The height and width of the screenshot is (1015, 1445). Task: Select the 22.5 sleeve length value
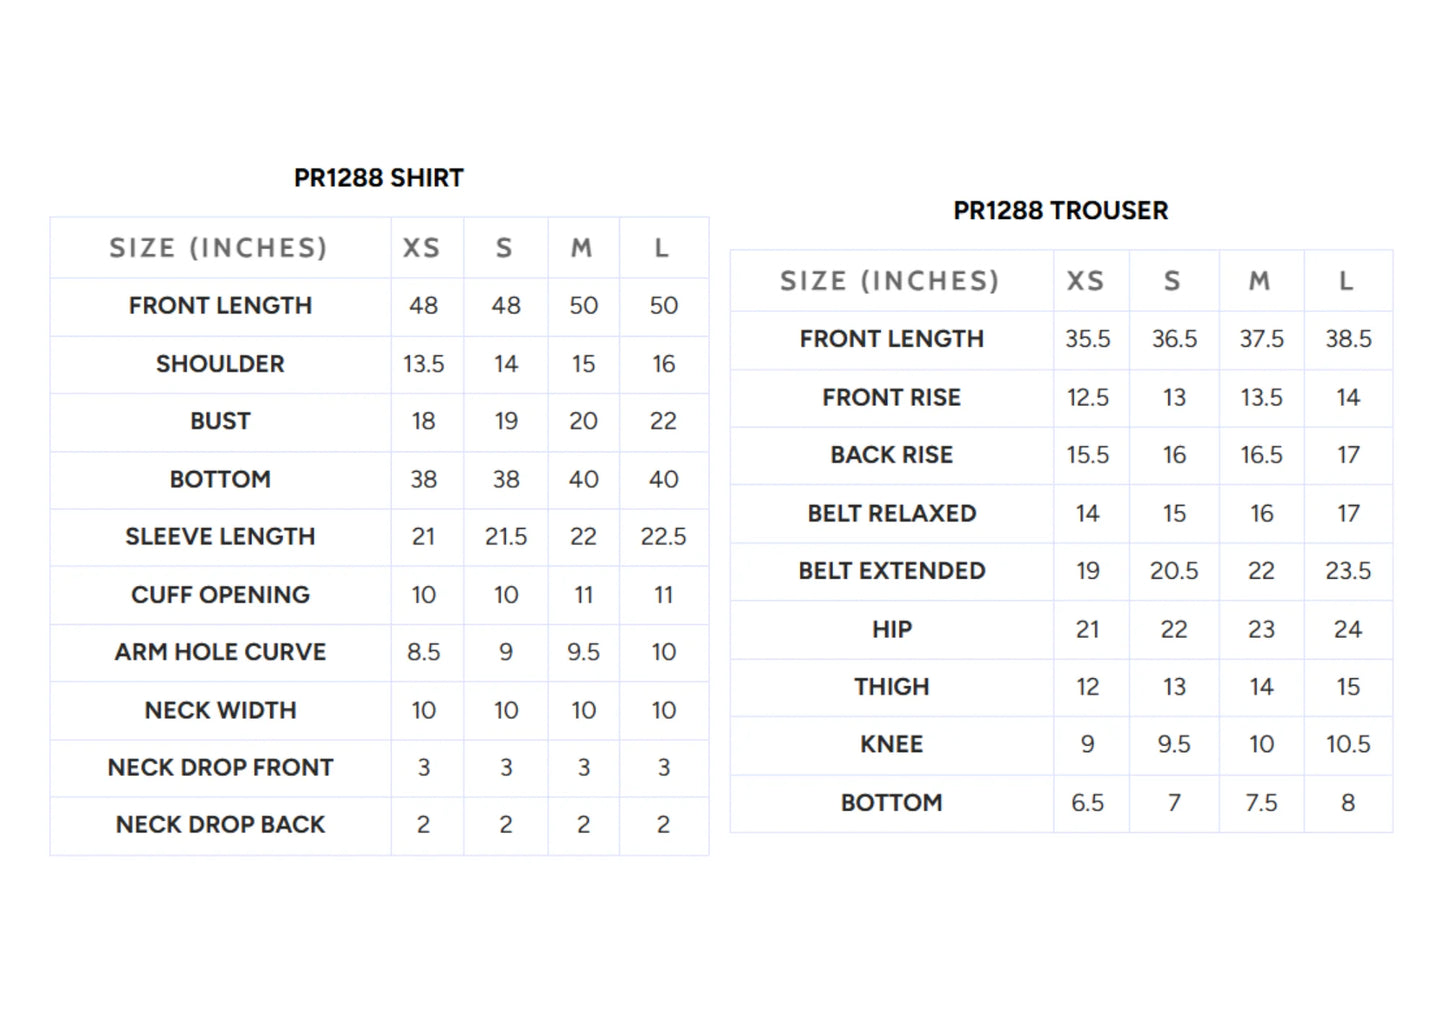[664, 537]
